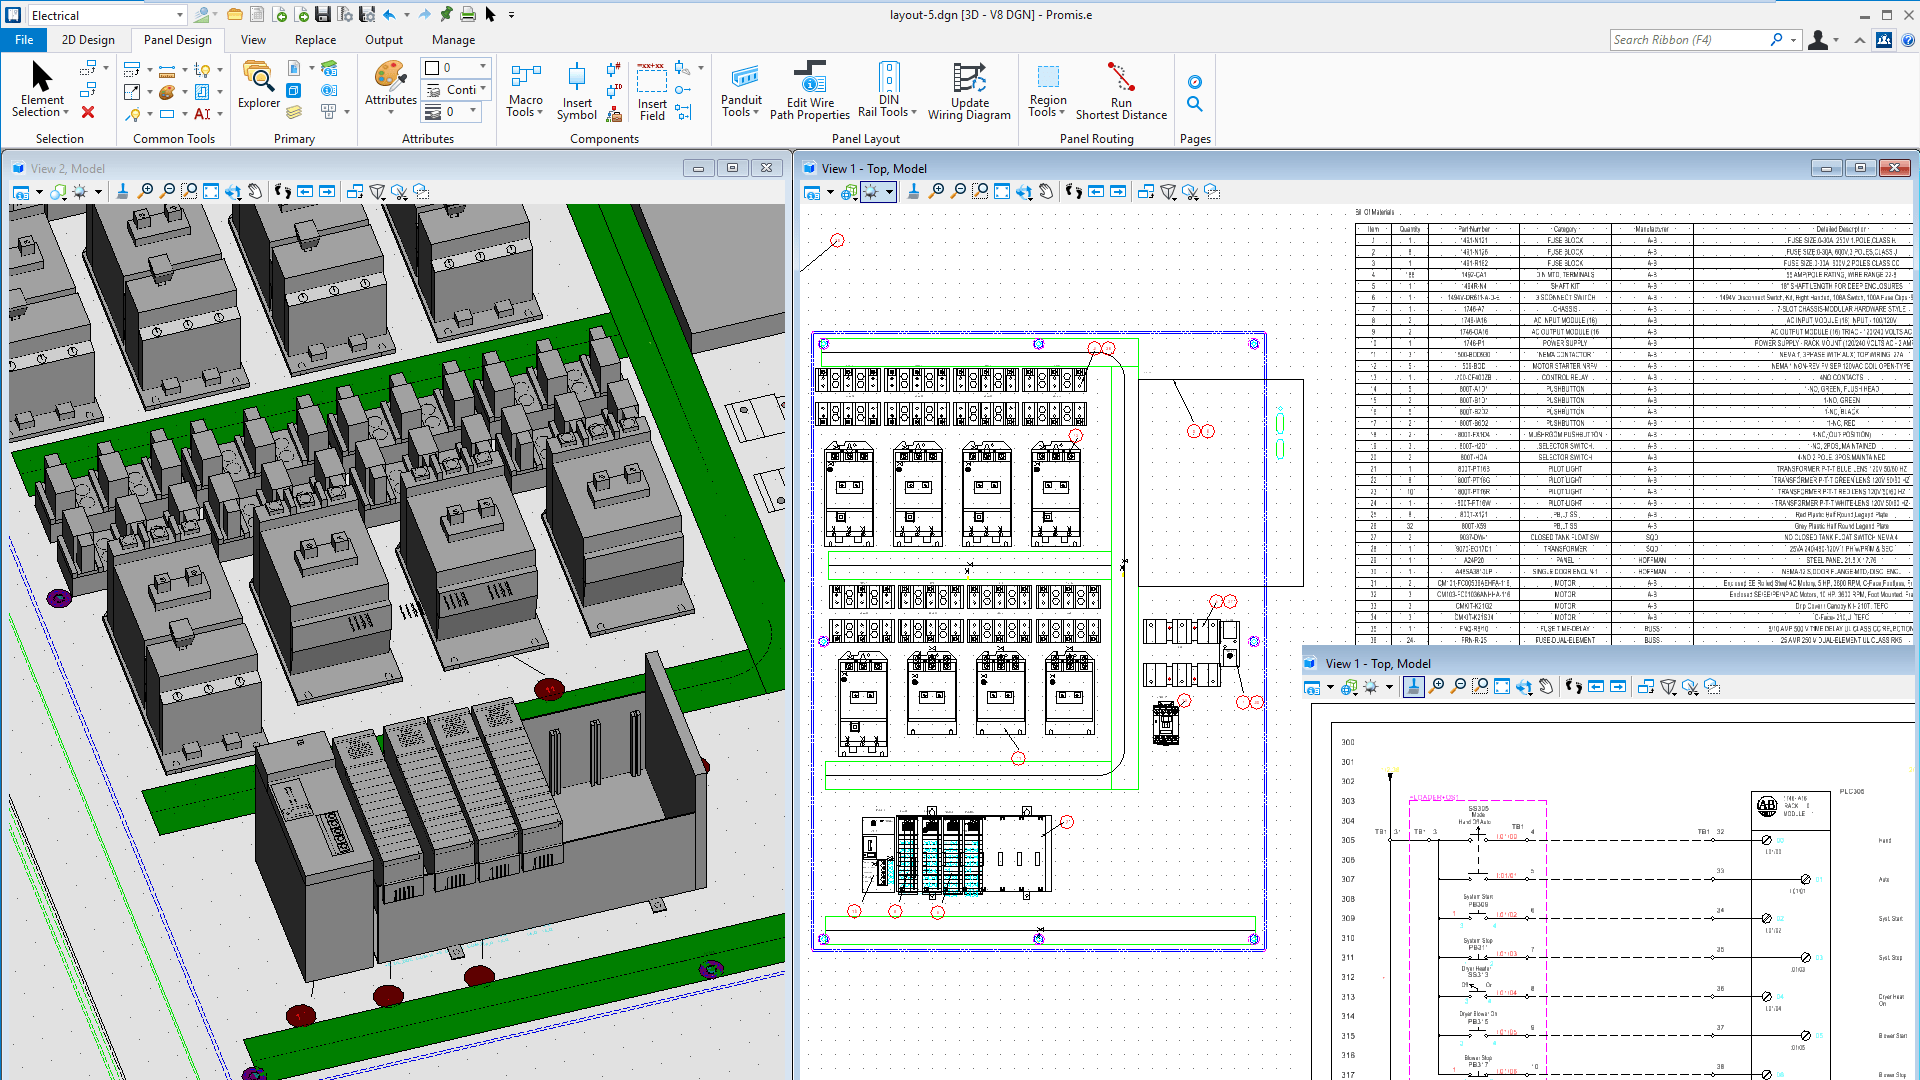This screenshot has width=1920, height=1080.
Task: Click the Insert Symbol icon
Action: (577, 78)
